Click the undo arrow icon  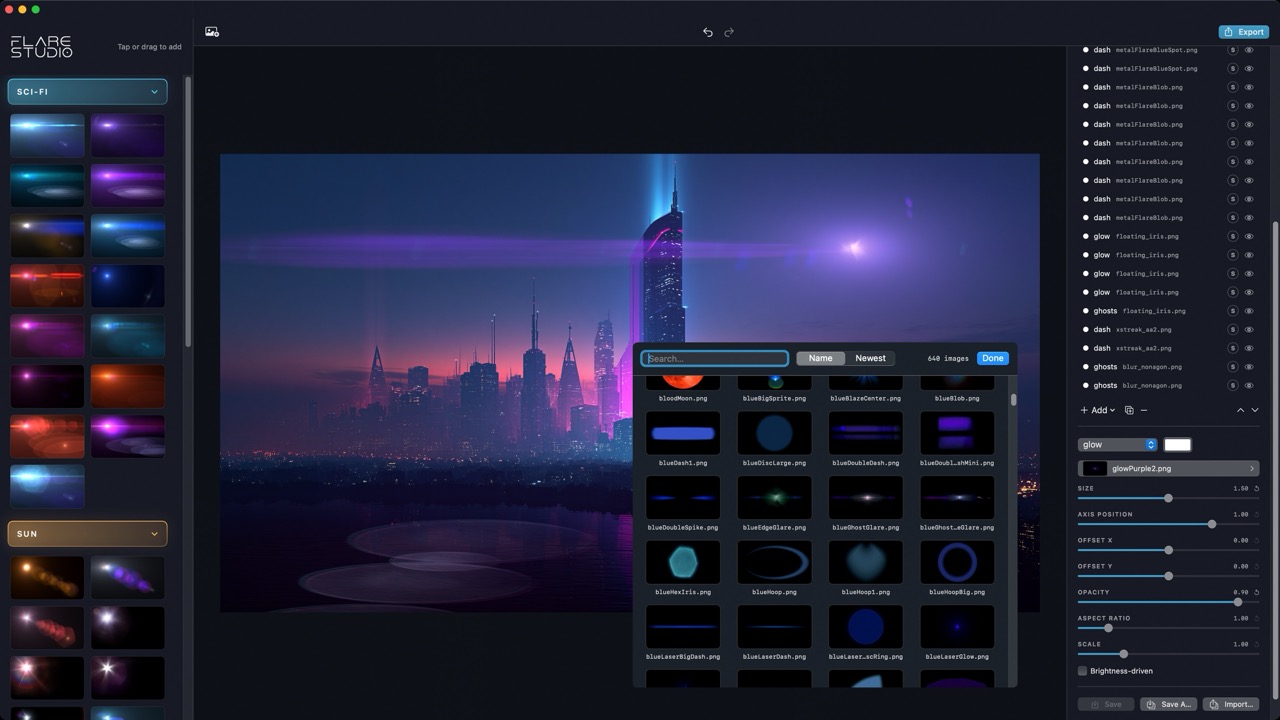click(x=708, y=32)
